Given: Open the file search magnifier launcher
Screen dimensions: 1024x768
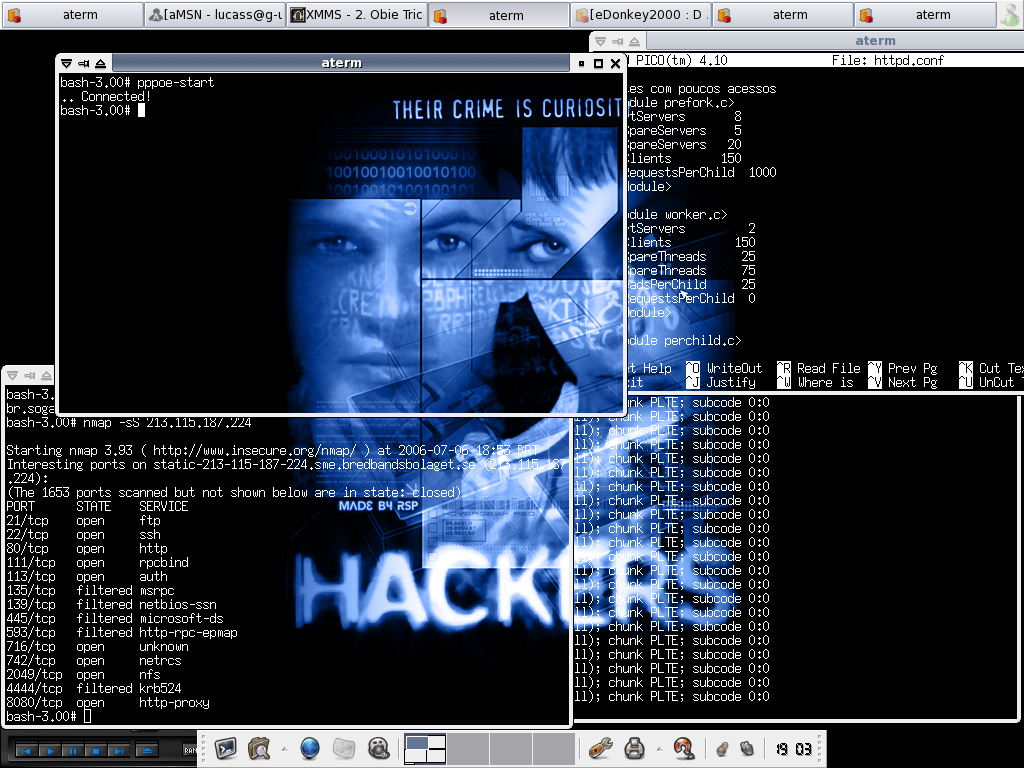Looking at the screenshot, I should coord(259,748).
